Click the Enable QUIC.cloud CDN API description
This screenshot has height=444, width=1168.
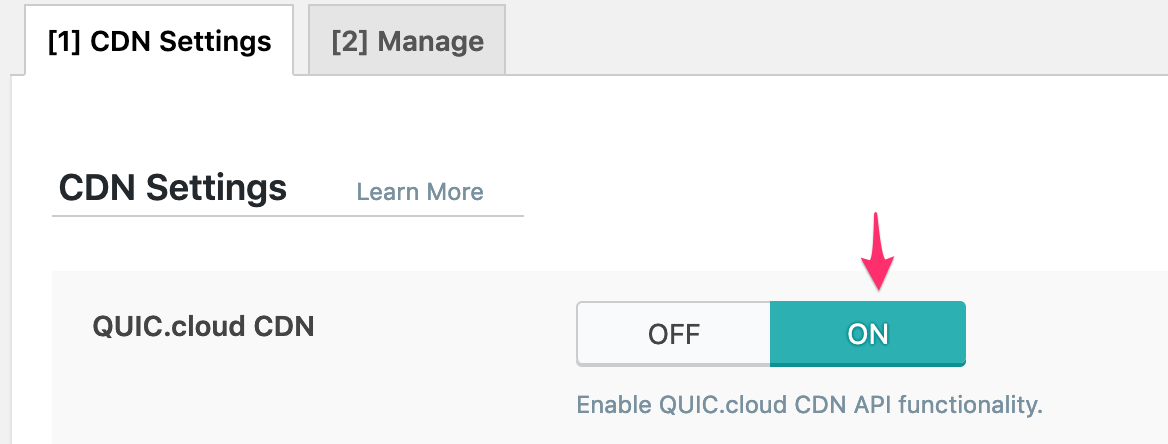click(809, 405)
